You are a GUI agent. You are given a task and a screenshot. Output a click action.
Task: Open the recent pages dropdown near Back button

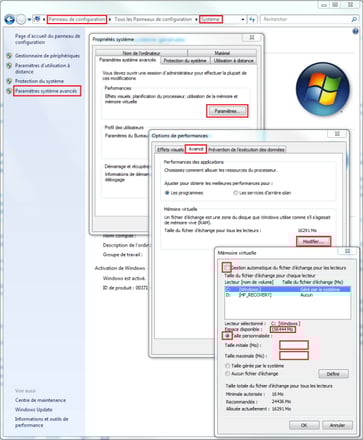click(29, 20)
